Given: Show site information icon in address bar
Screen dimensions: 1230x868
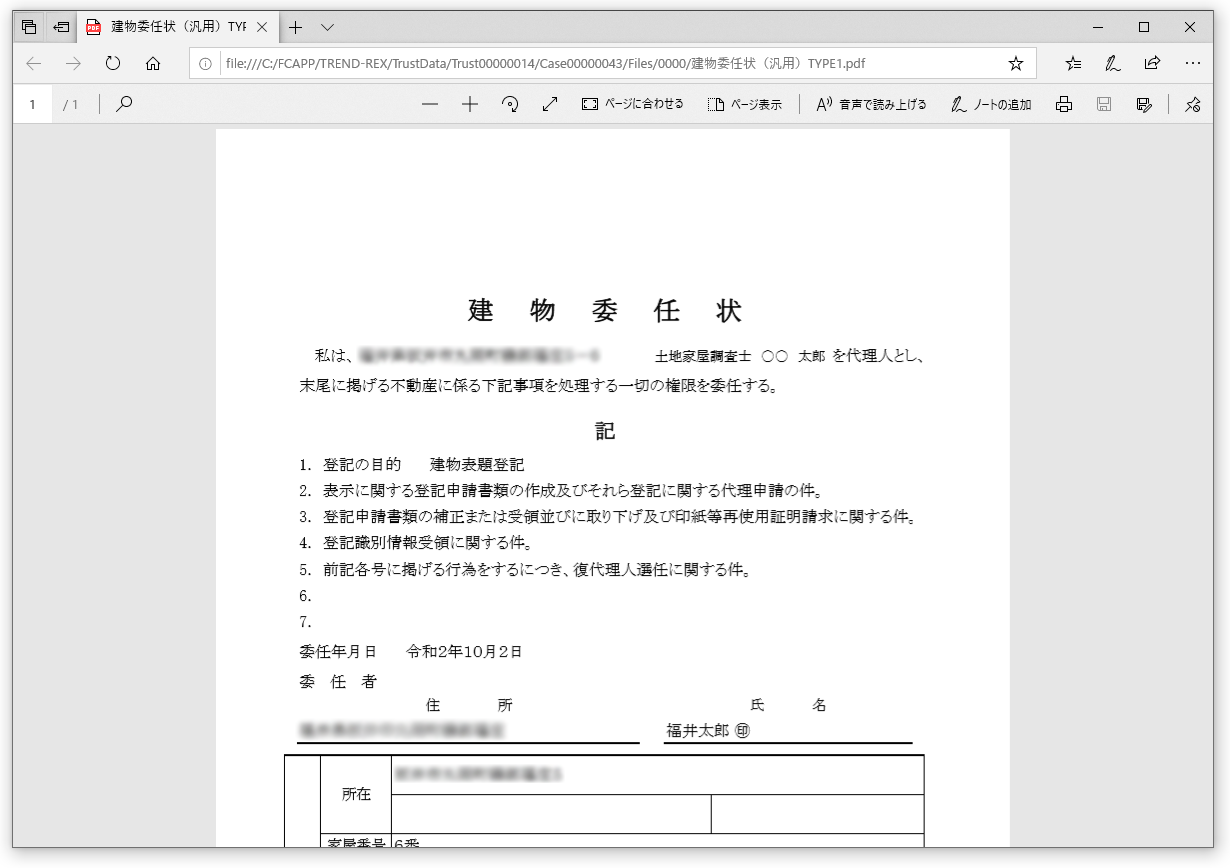Looking at the screenshot, I should click(205, 63).
